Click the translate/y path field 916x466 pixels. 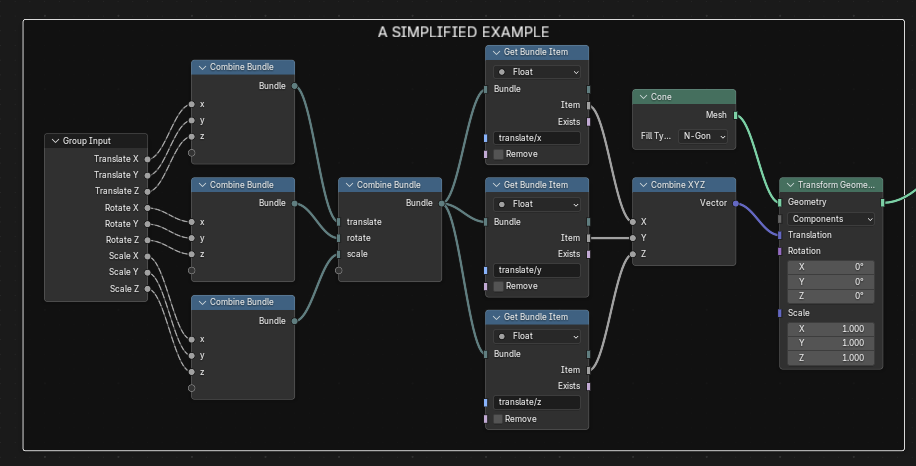click(x=537, y=270)
